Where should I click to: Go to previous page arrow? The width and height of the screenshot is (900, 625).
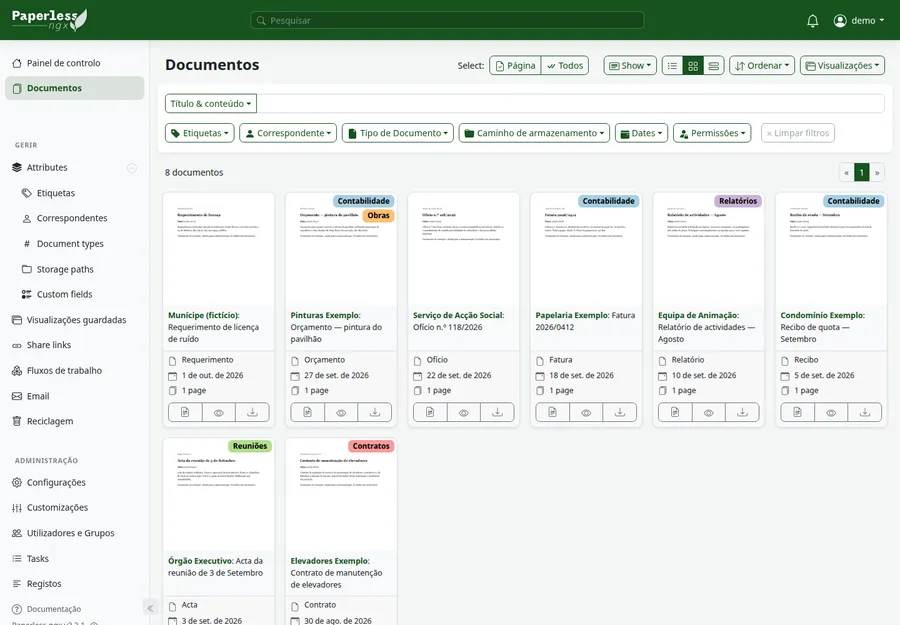[x=846, y=172]
